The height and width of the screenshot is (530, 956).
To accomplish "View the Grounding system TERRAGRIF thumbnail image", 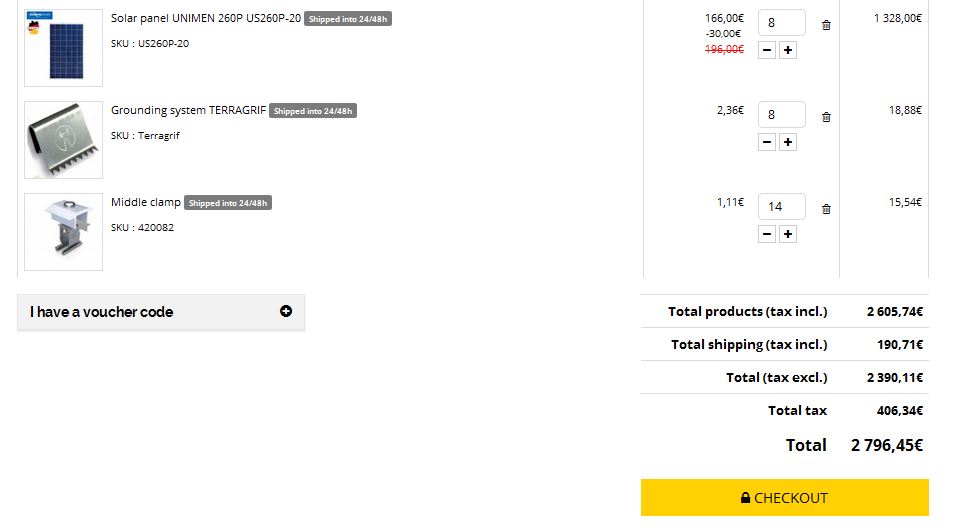I will (x=63, y=140).
